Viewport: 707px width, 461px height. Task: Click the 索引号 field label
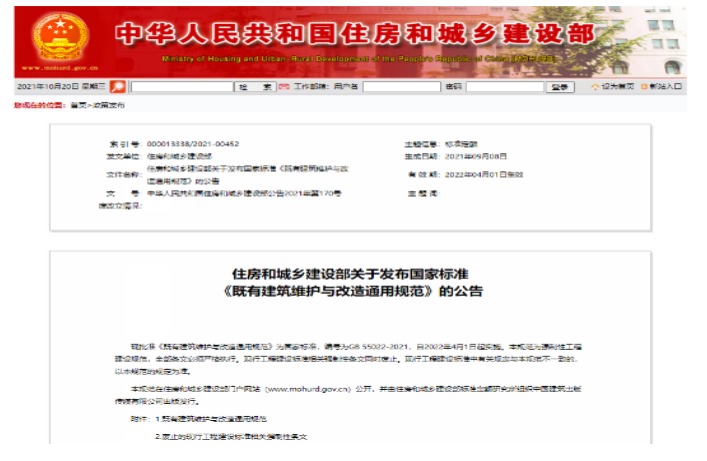[124, 144]
